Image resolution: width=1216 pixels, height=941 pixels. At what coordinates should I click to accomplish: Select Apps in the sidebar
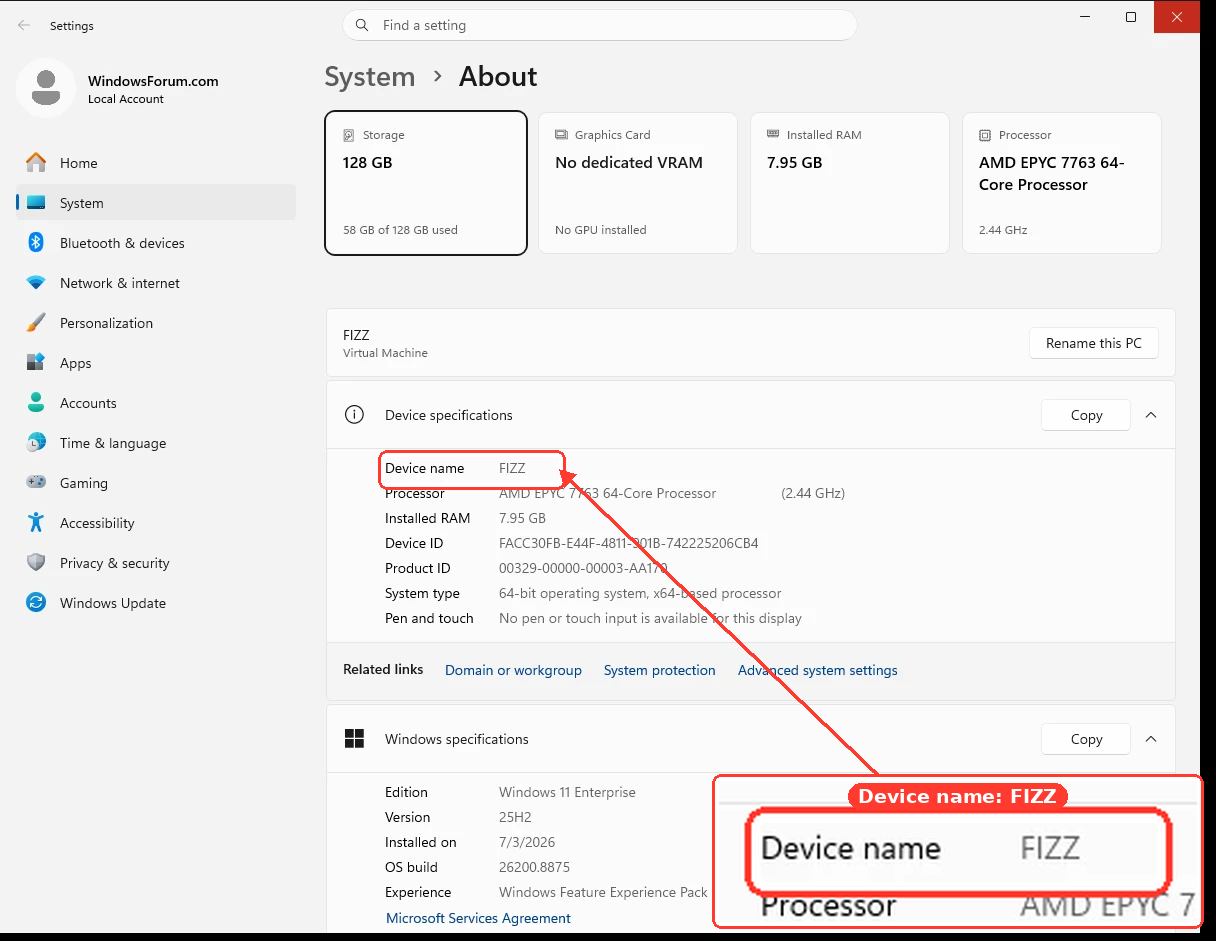point(156,363)
